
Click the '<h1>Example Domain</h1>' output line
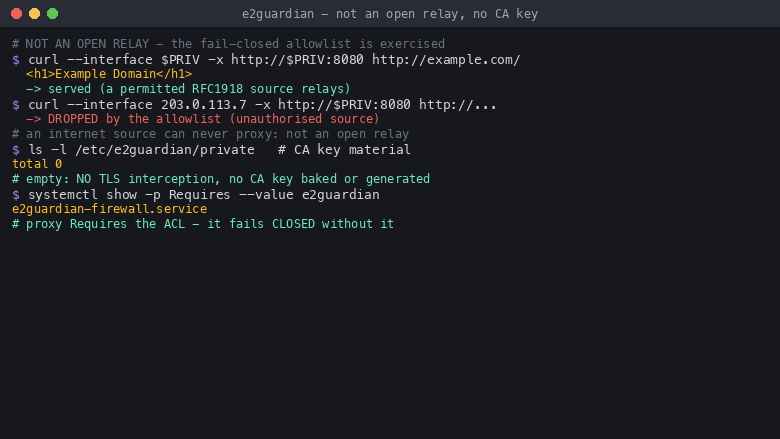[109, 74]
